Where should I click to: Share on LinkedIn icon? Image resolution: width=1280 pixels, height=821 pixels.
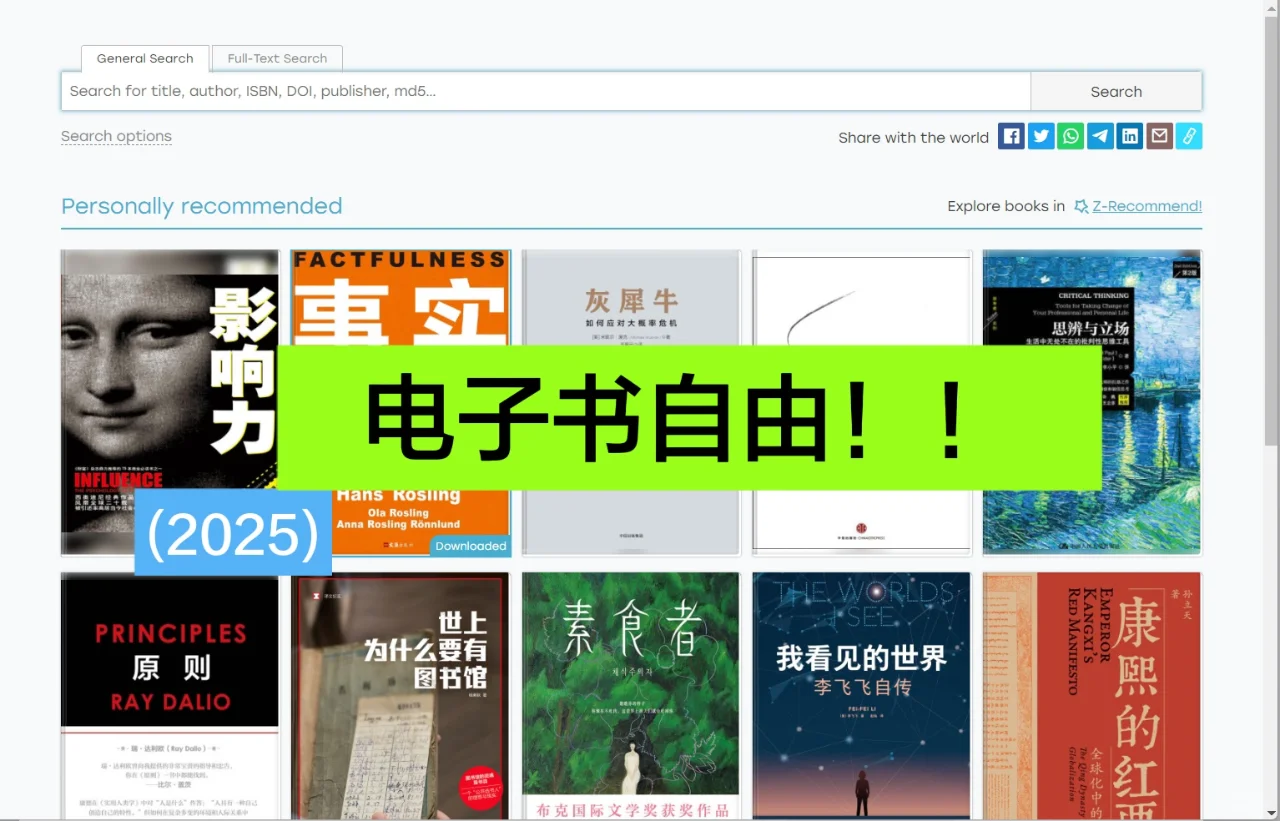pos(1130,137)
